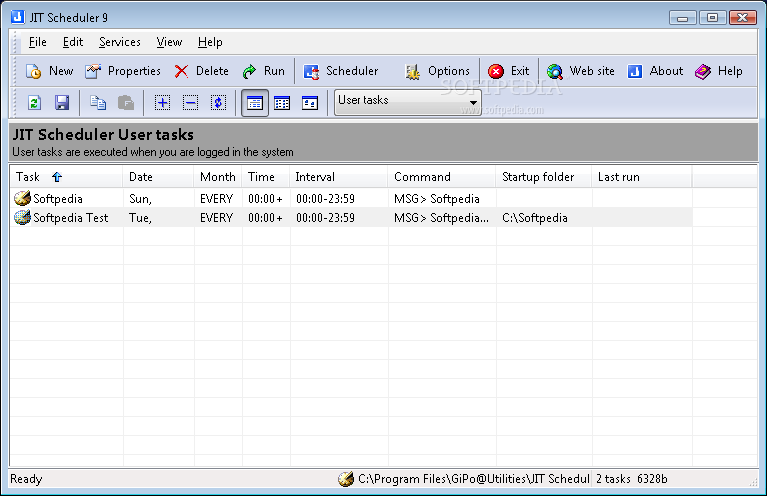
Task: Click the MSG> Softpedia... command cell
Action: [x=441, y=218]
